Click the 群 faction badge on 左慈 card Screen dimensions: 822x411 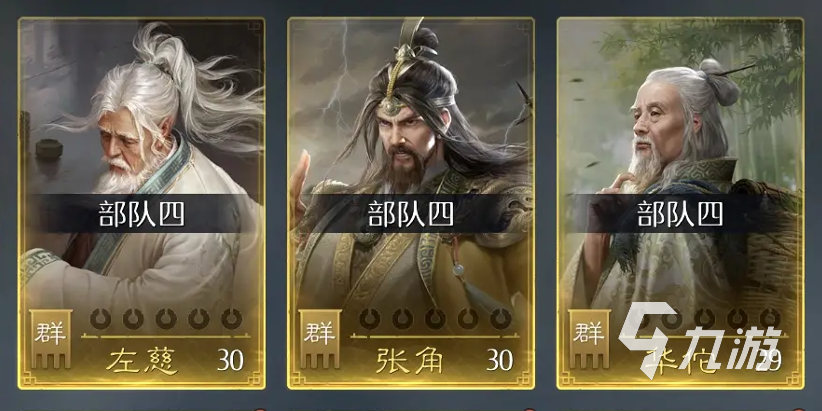click(x=50, y=339)
